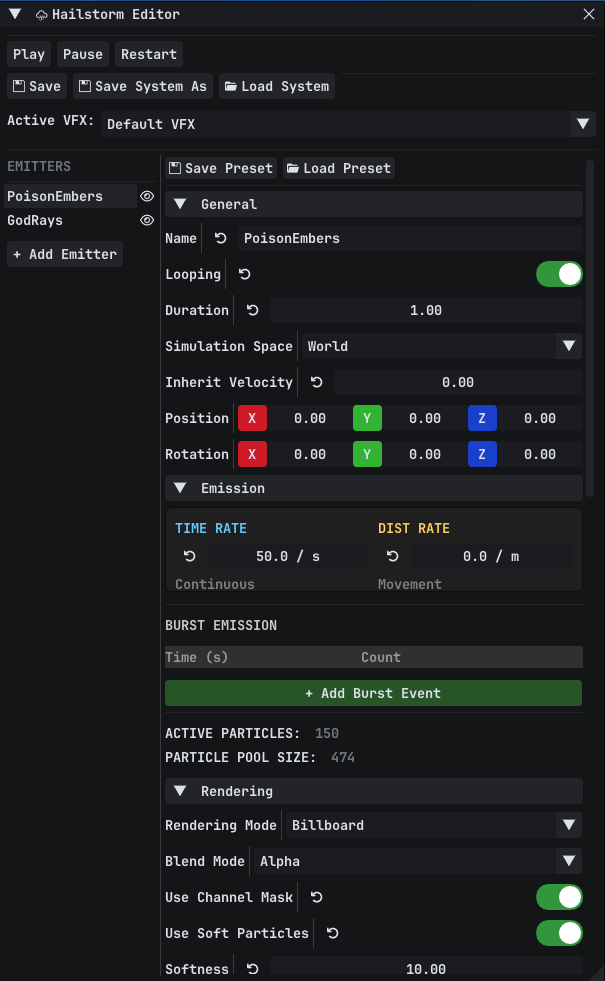605x981 pixels.
Task: Click the Rotation Y axis label
Action: tap(367, 454)
